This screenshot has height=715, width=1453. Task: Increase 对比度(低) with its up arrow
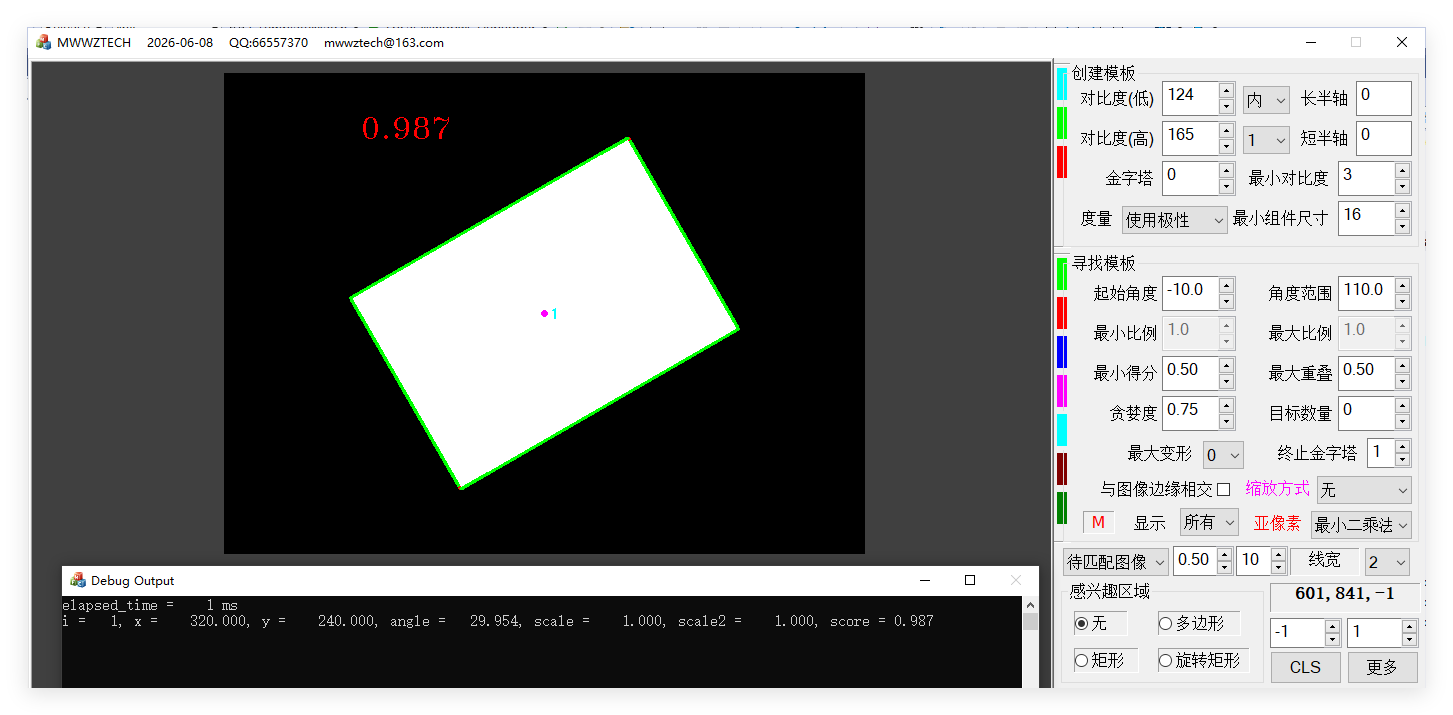[x=1226, y=91]
